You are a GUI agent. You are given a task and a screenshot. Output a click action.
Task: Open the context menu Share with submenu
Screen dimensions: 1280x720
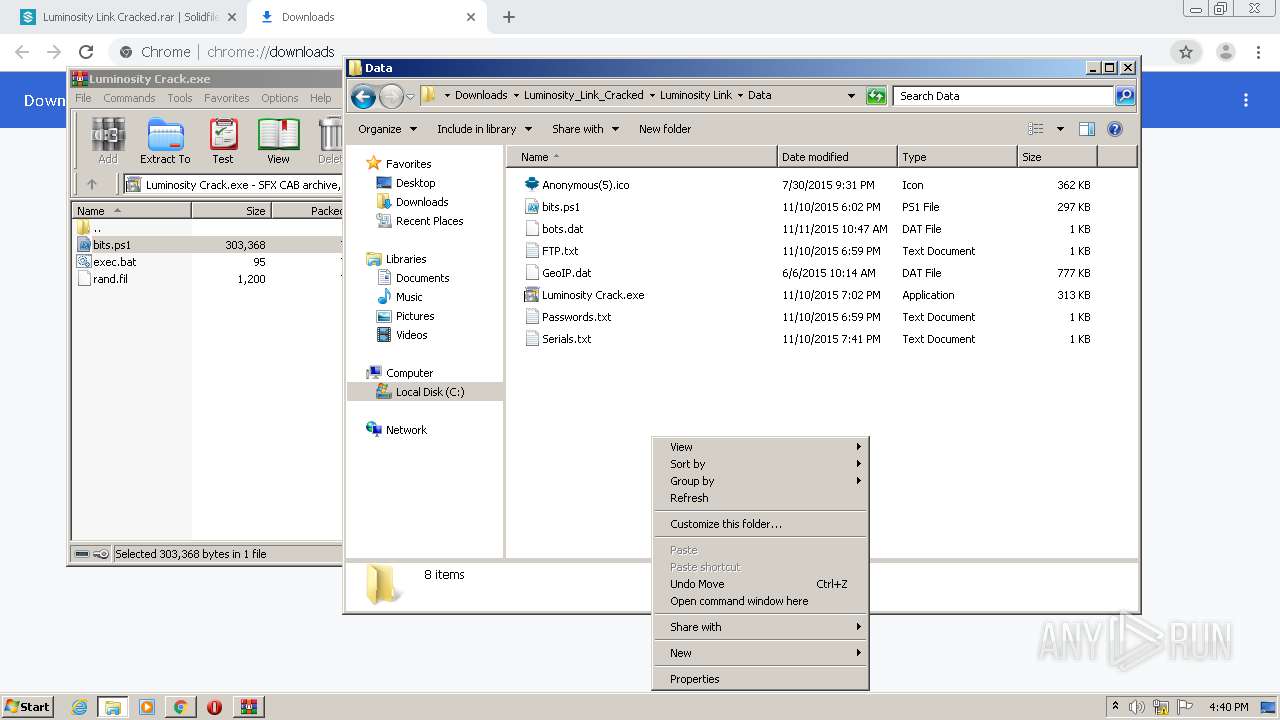(760, 627)
